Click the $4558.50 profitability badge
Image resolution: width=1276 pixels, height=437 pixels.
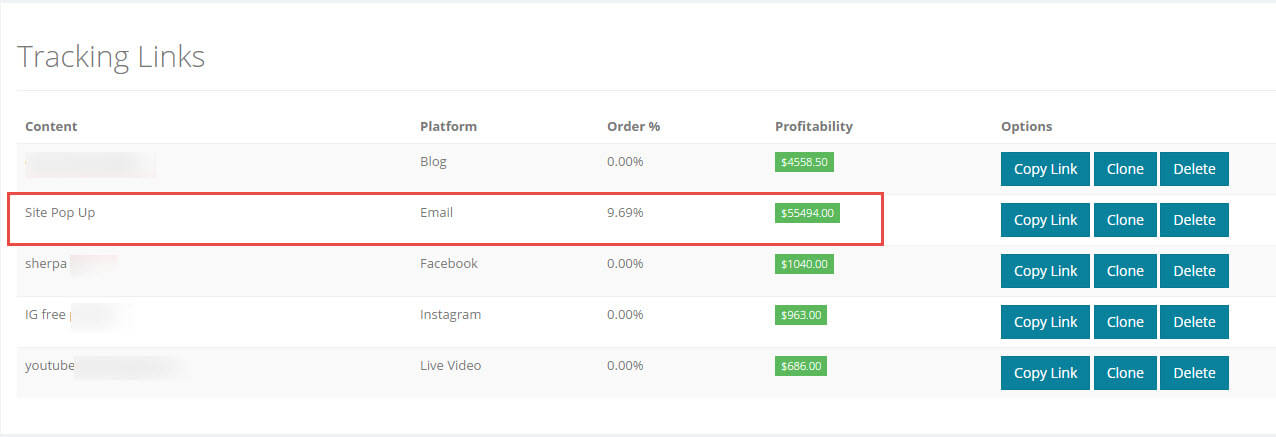click(x=805, y=162)
